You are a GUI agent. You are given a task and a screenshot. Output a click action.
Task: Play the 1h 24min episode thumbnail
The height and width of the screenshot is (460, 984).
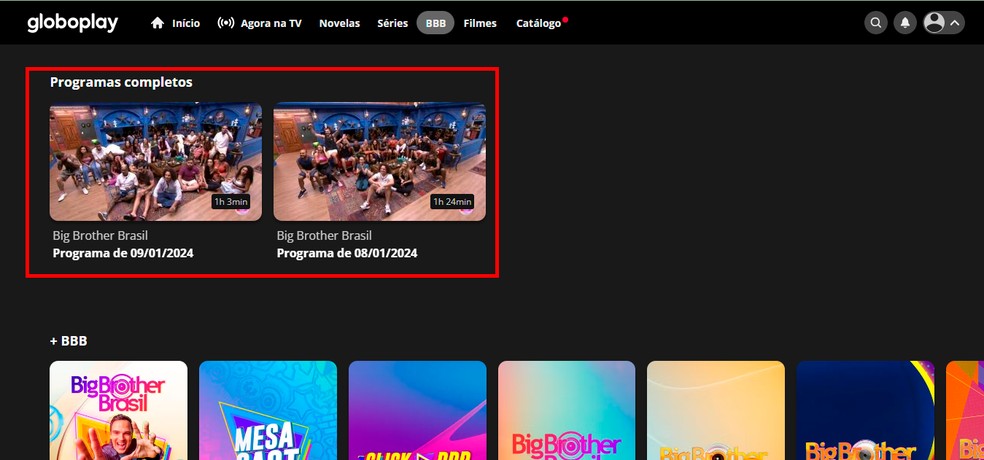click(x=380, y=162)
